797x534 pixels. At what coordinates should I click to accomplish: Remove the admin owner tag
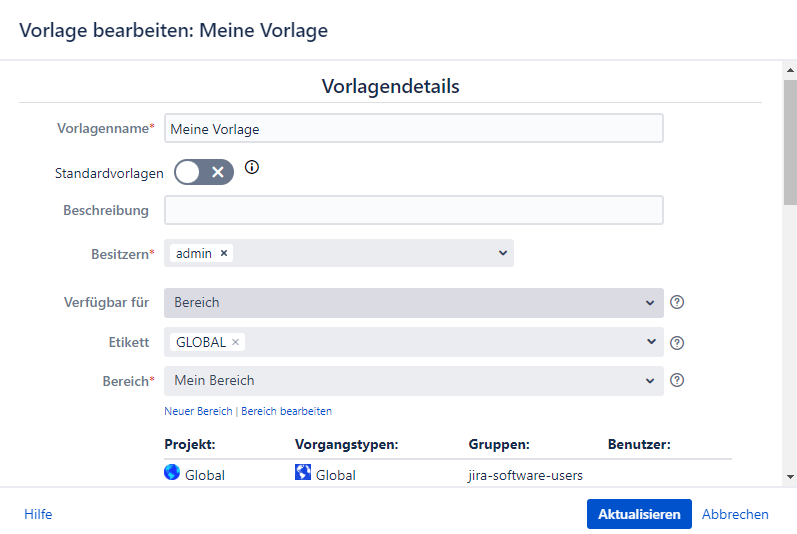coord(224,254)
